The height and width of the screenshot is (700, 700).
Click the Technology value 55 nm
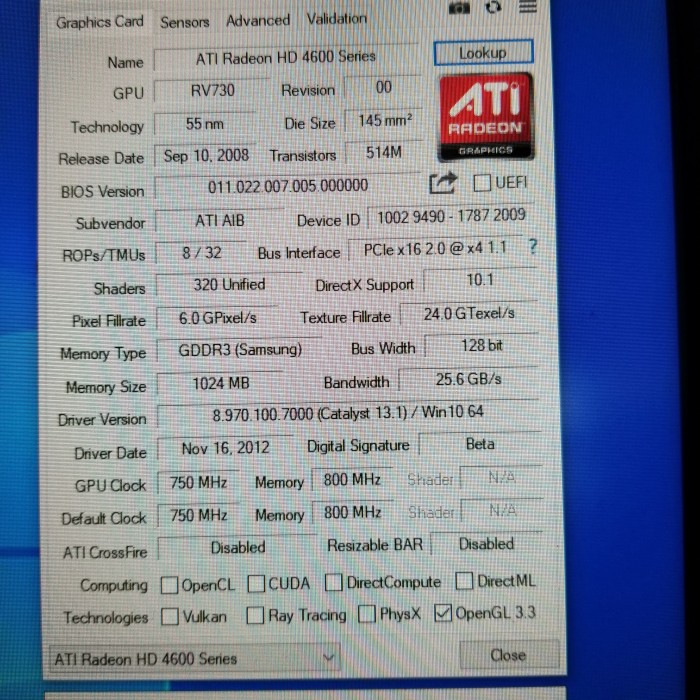click(x=205, y=124)
